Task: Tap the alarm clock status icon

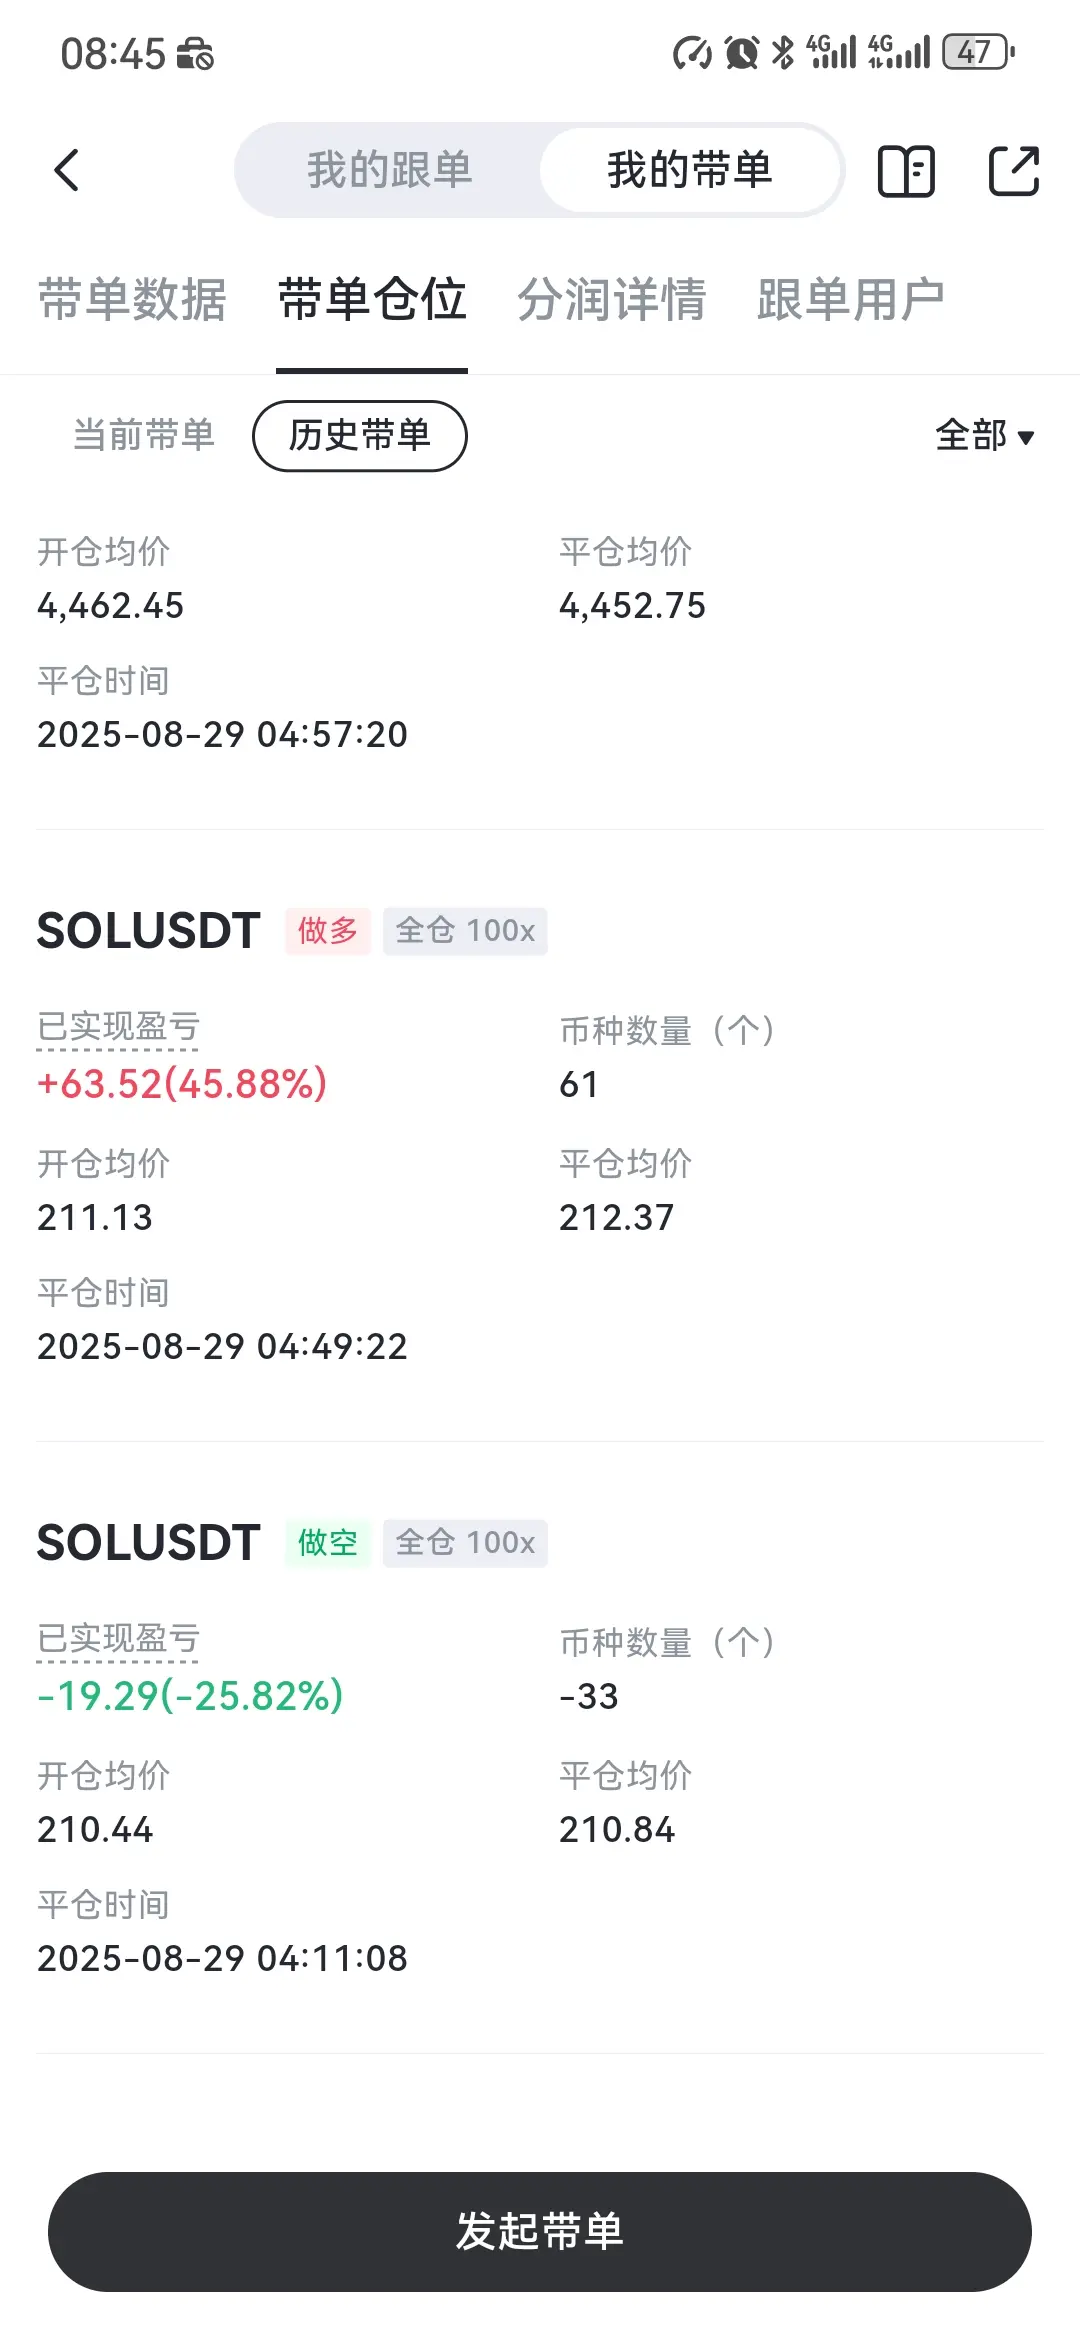Action: [x=741, y=52]
